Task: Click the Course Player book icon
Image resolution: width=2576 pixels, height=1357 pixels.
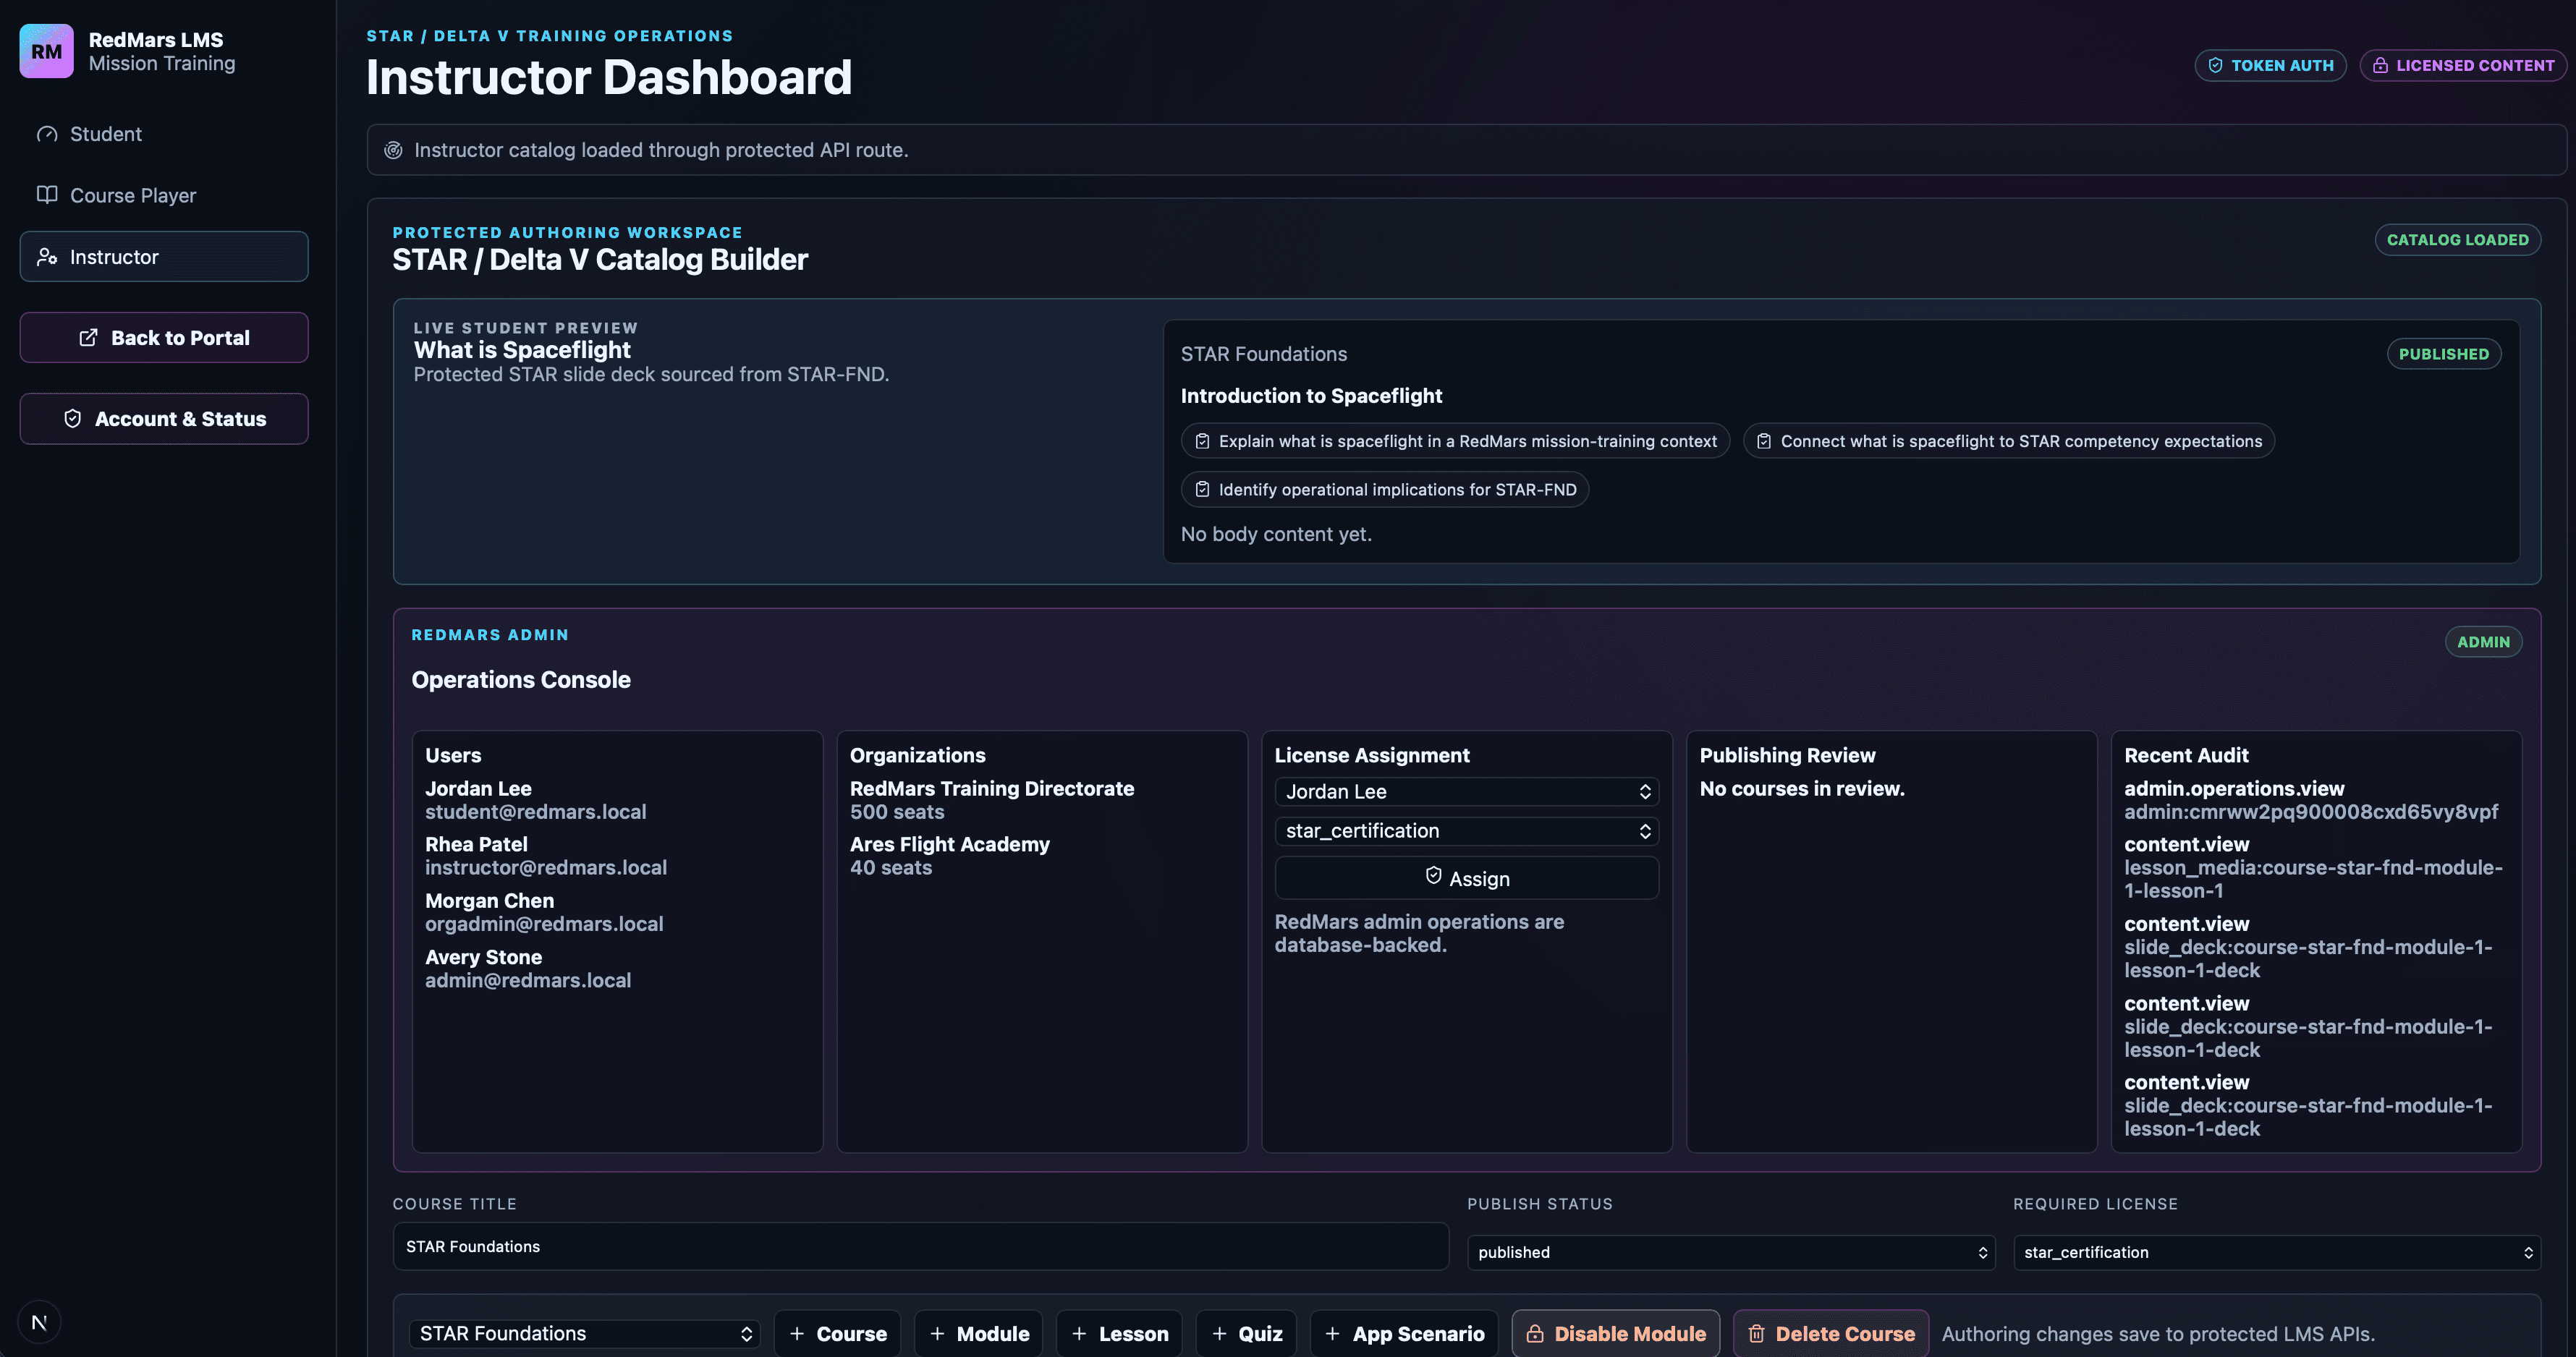Action: coord(47,195)
